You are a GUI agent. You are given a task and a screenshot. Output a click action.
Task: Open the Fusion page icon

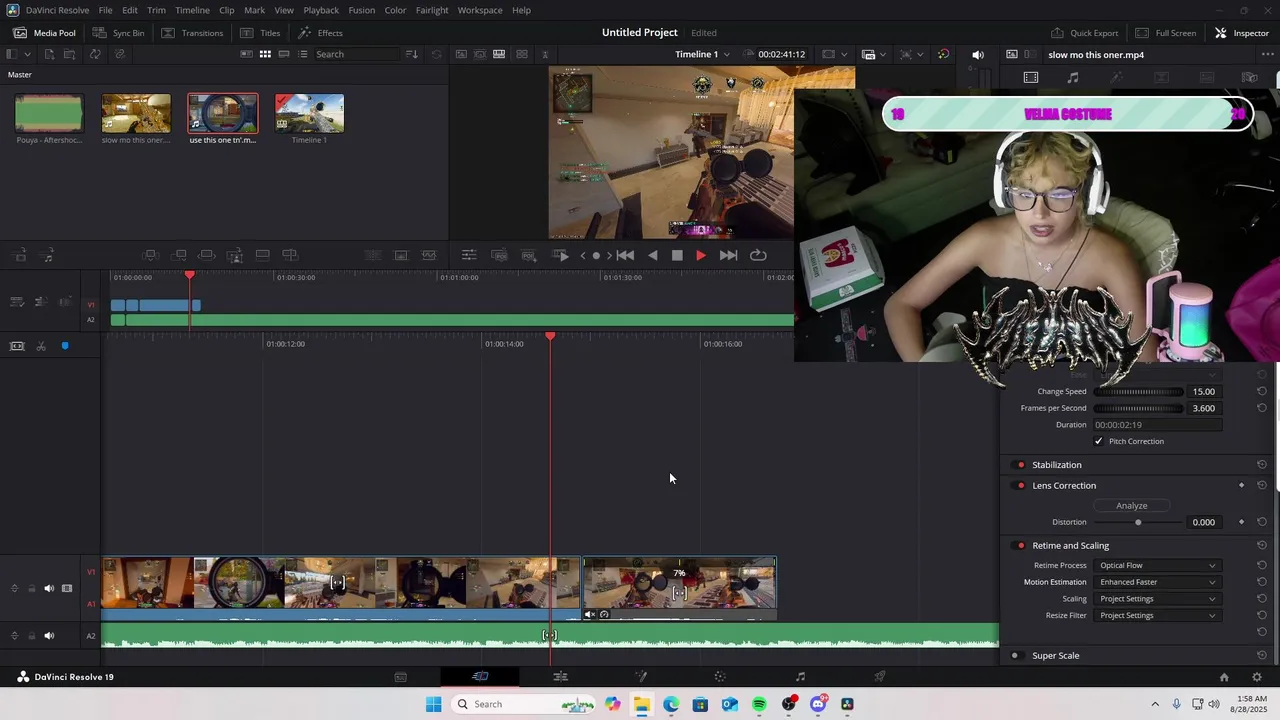[x=641, y=677]
